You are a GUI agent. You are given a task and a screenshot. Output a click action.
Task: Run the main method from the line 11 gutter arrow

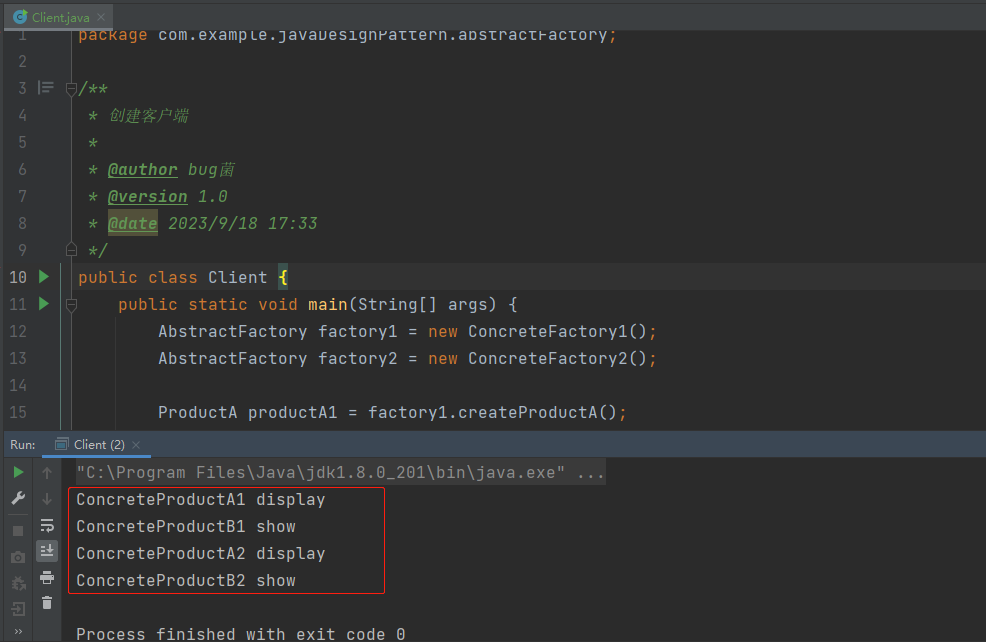tap(43, 304)
